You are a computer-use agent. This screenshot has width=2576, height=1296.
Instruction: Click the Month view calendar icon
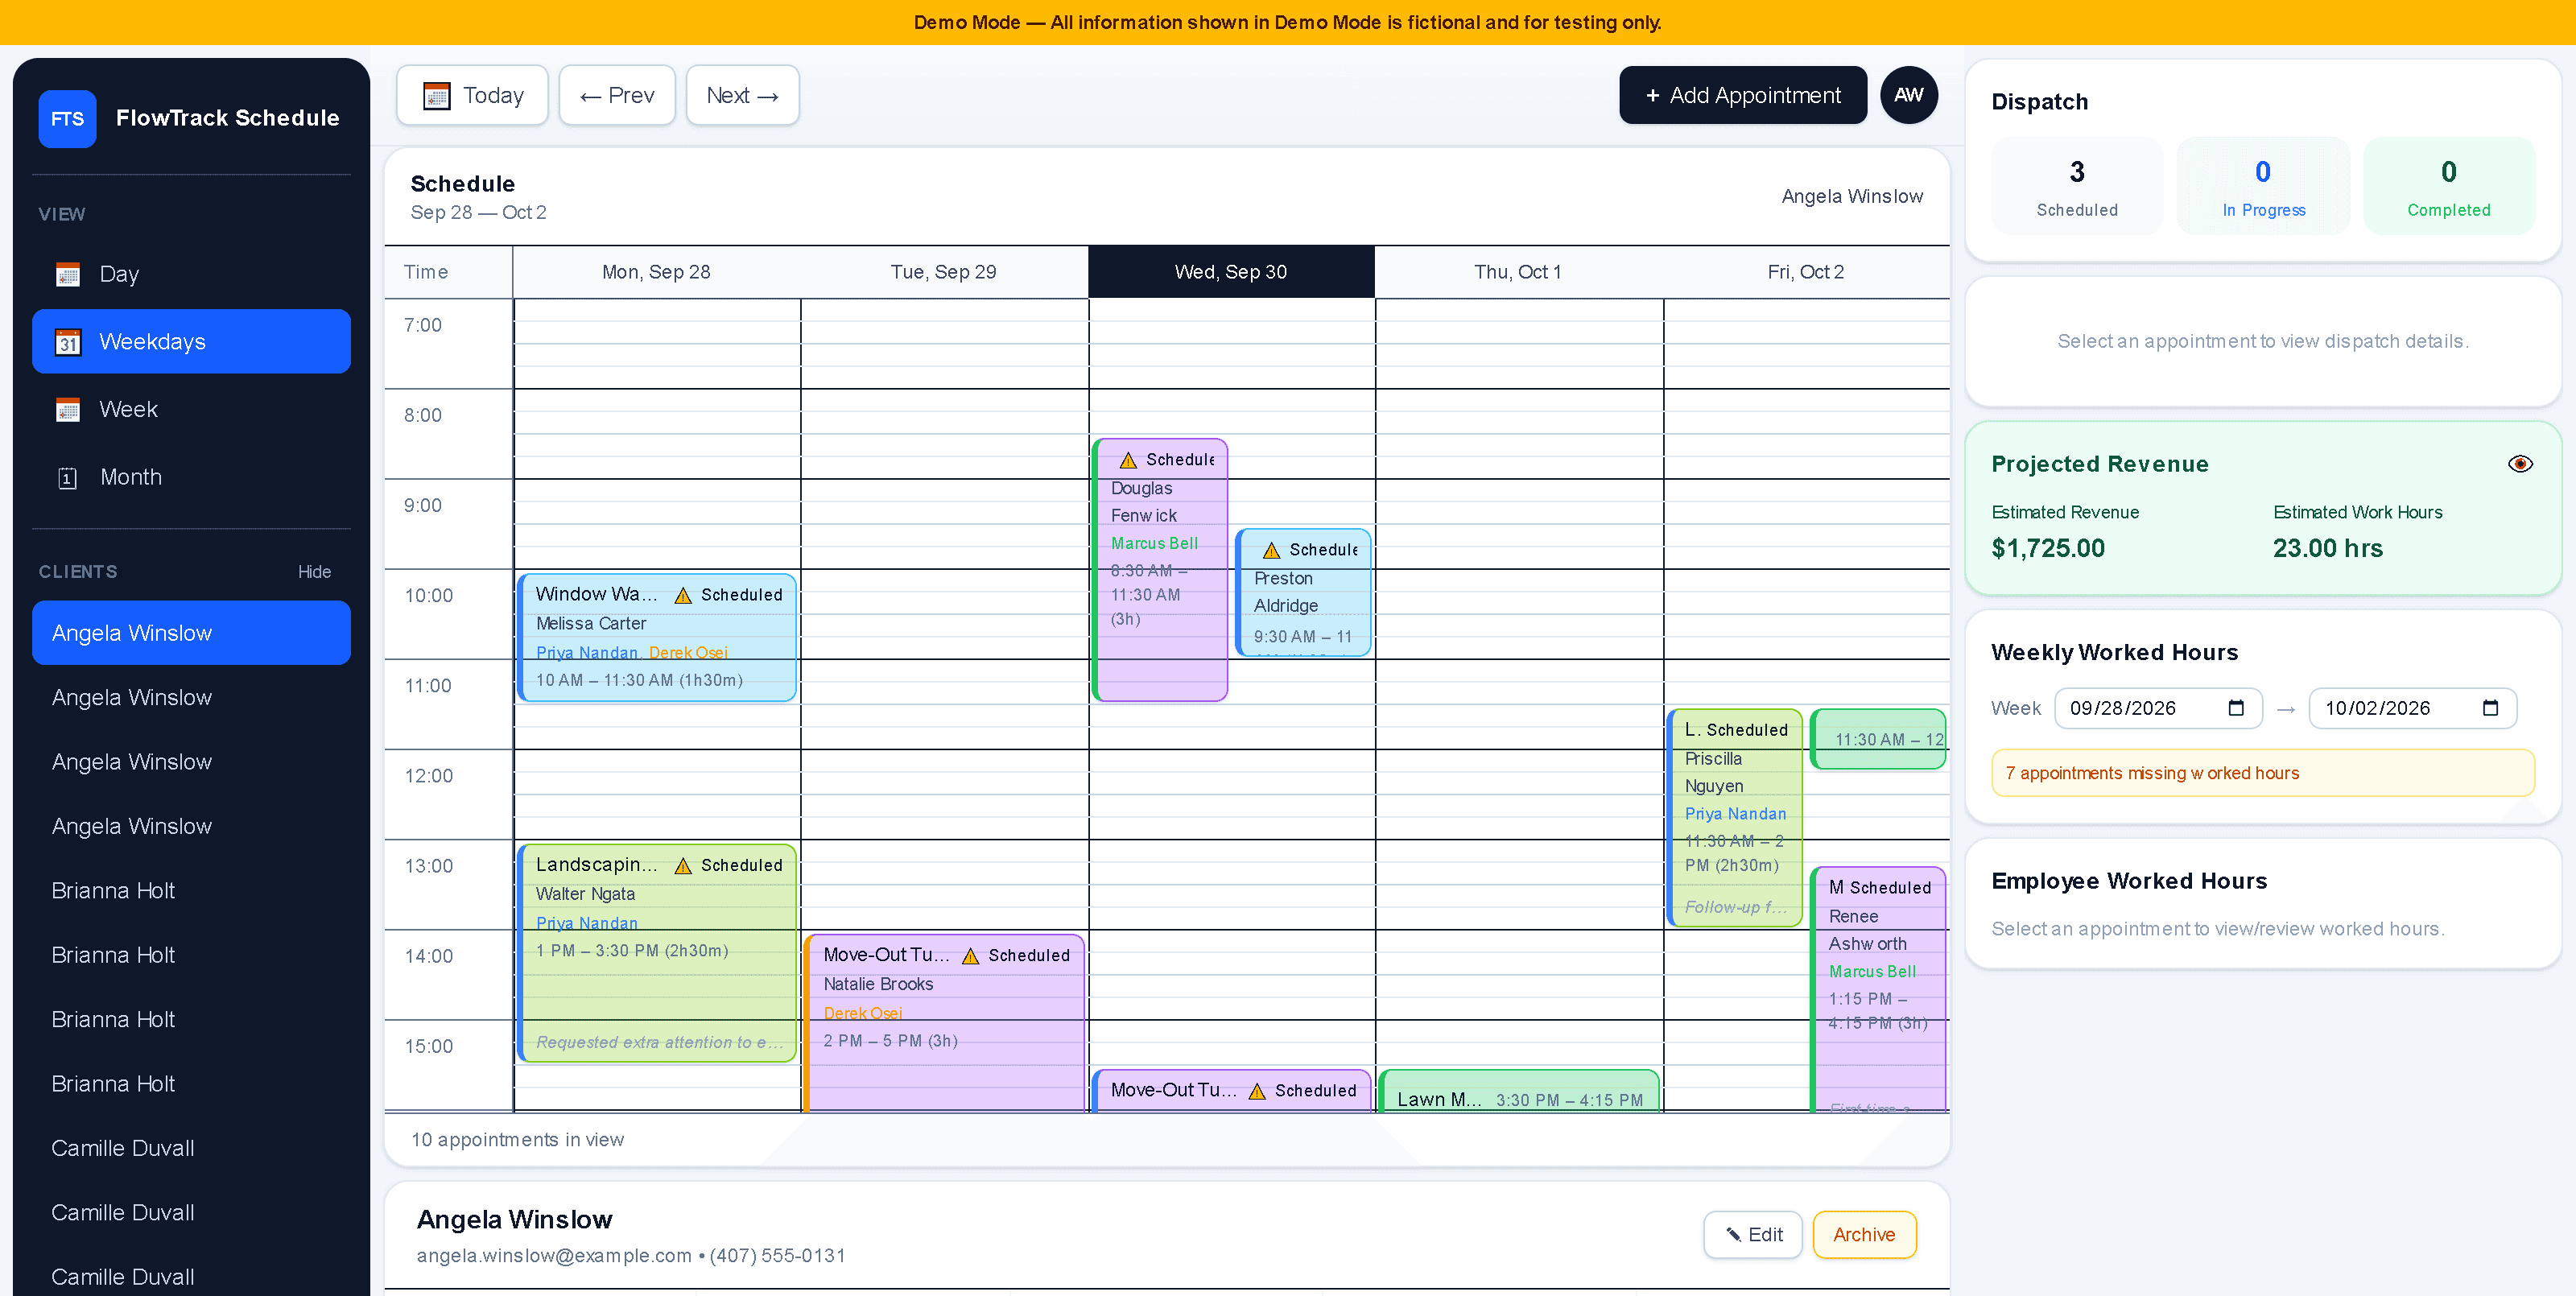point(68,478)
